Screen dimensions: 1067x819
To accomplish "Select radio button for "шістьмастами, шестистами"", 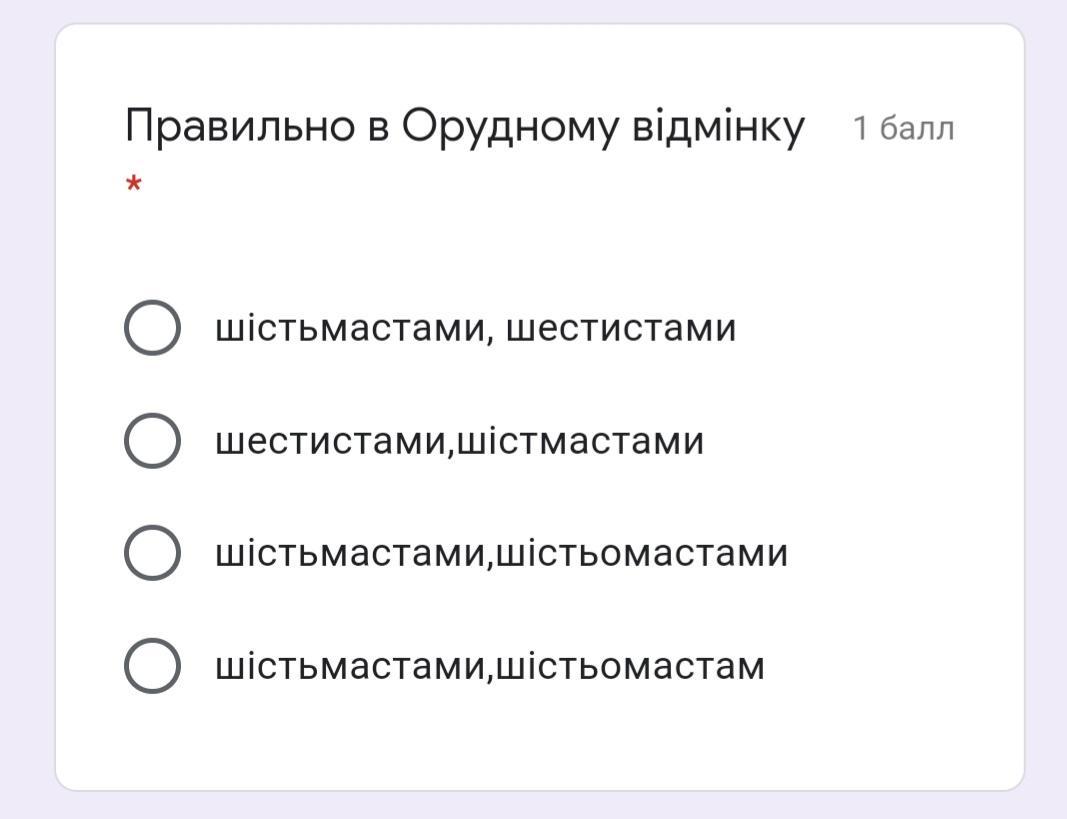I will tap(152, 328).
